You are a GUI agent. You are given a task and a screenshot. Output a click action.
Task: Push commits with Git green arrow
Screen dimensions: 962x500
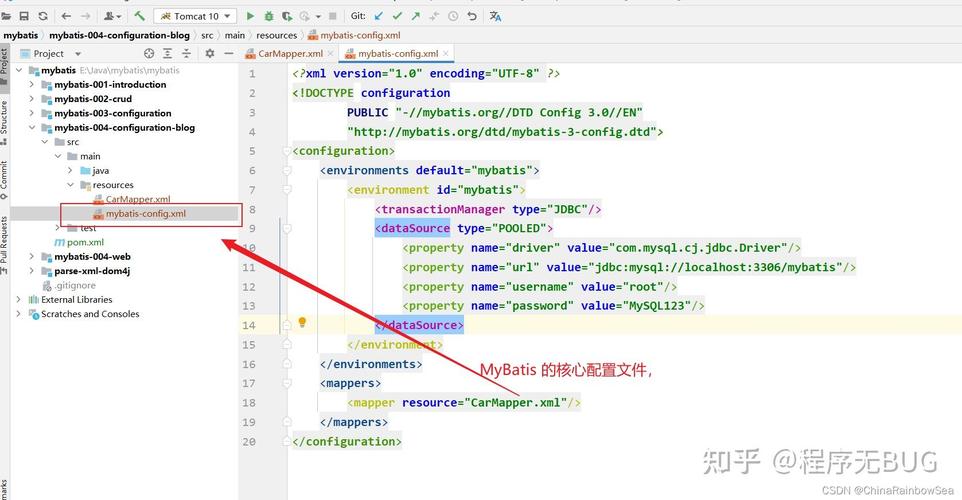[x=416, y=16]
